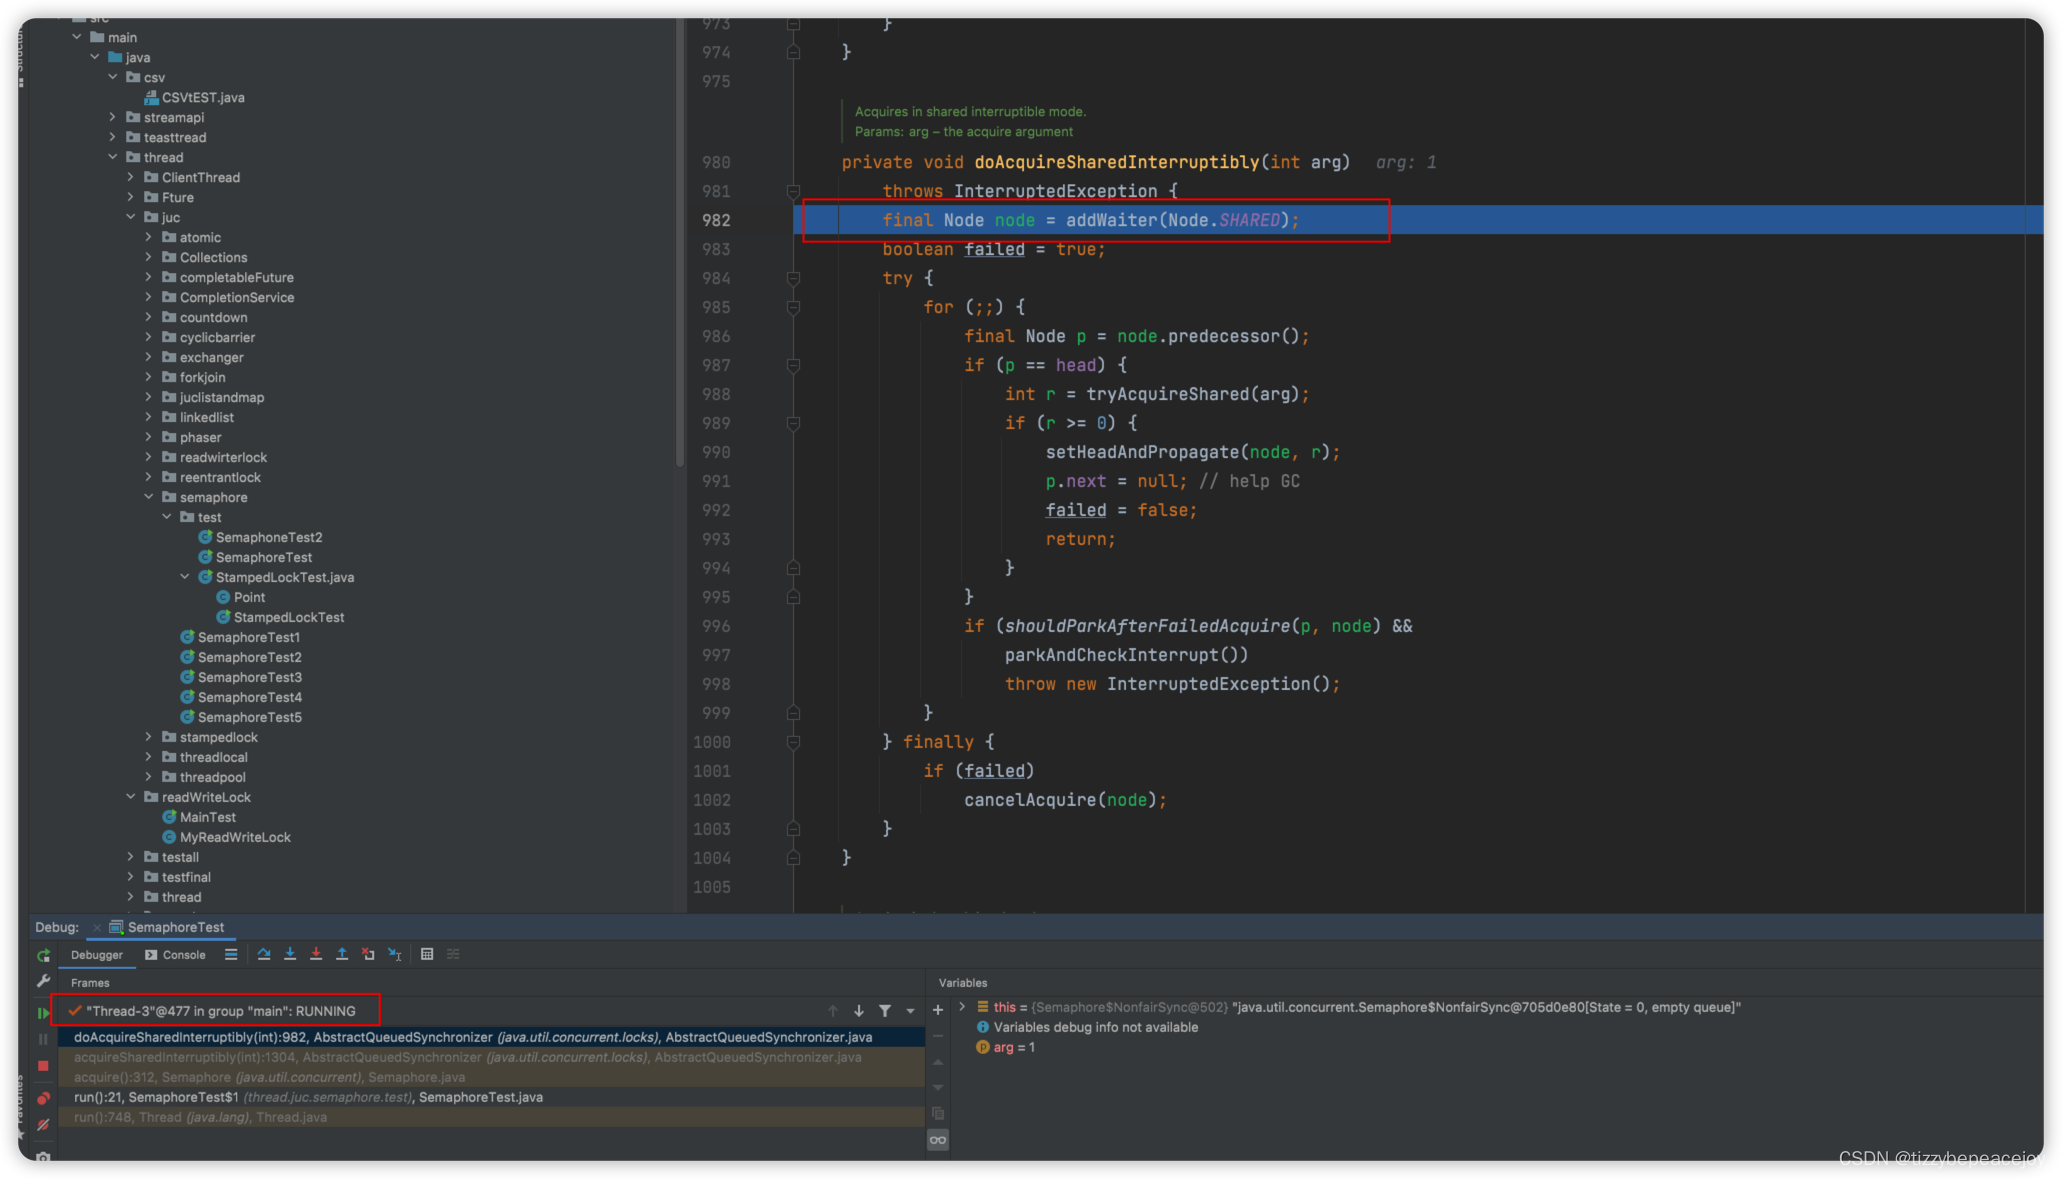Click the View Breakpoints icon
Image resolution: width=2062 pixels, height=1179 pixels.
point(43,1098)
